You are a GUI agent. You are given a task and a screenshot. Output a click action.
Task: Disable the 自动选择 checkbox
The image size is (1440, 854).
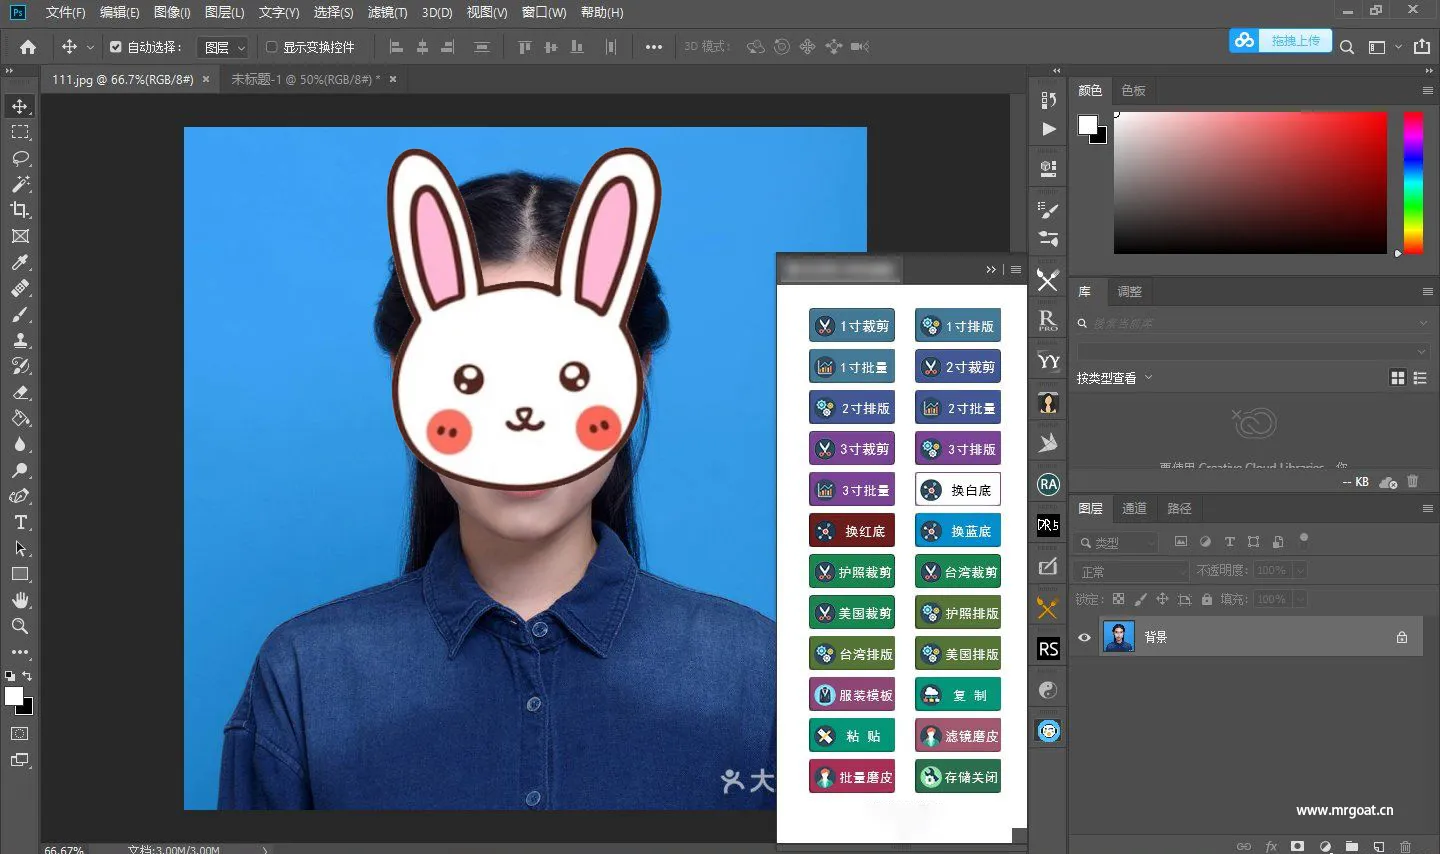tap(116, 47)
